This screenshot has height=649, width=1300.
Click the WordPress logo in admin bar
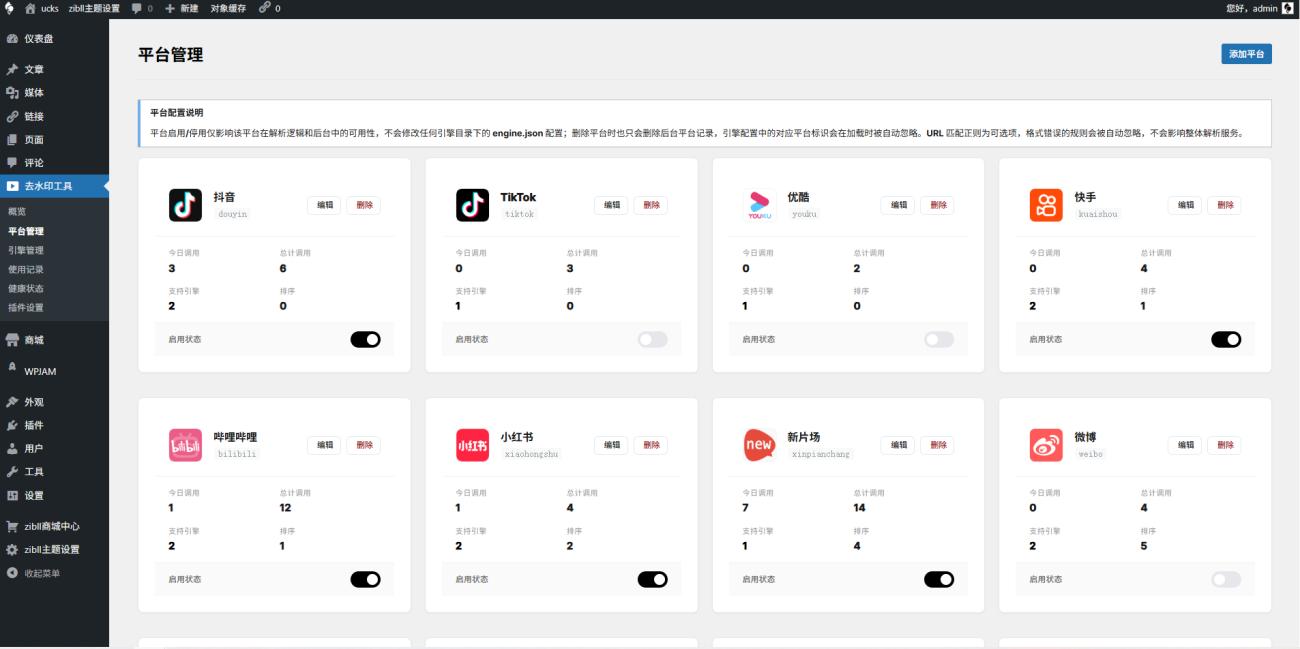coord(9,8)
